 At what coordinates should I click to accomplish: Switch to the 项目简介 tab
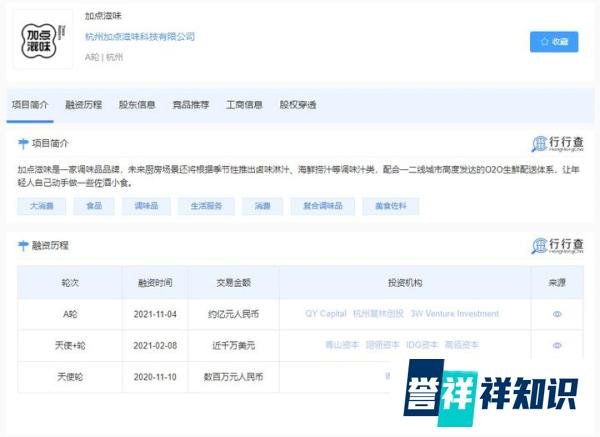click(30, 105)
